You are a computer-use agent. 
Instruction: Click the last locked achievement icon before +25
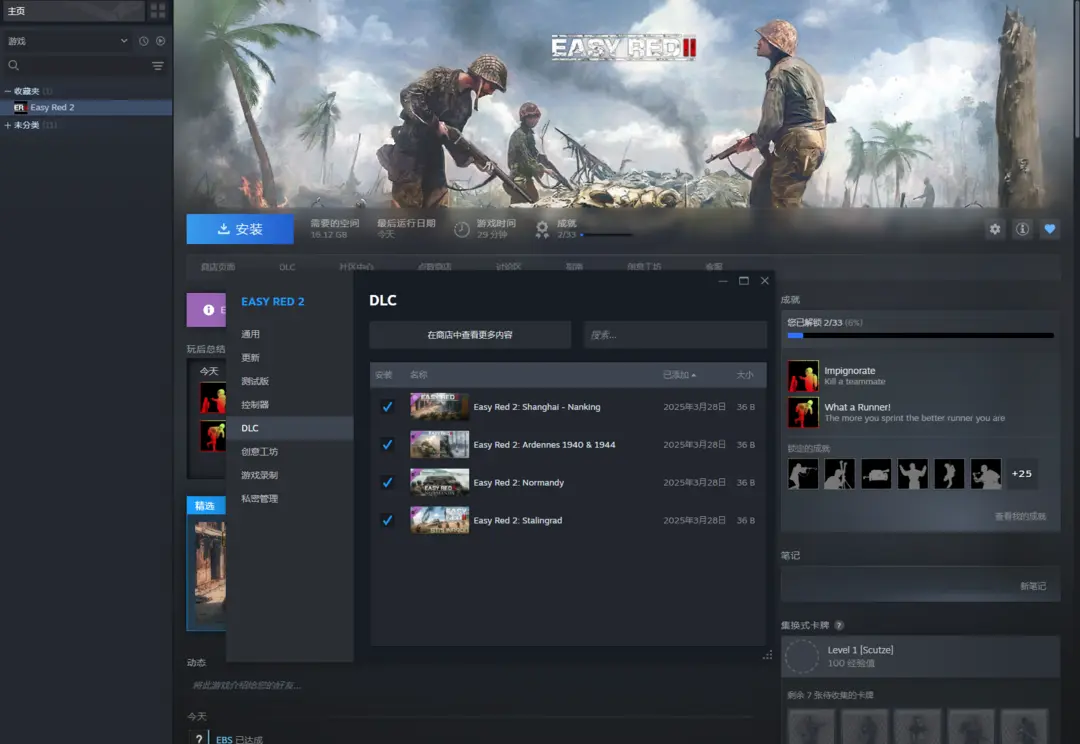[x=986, y=474]
